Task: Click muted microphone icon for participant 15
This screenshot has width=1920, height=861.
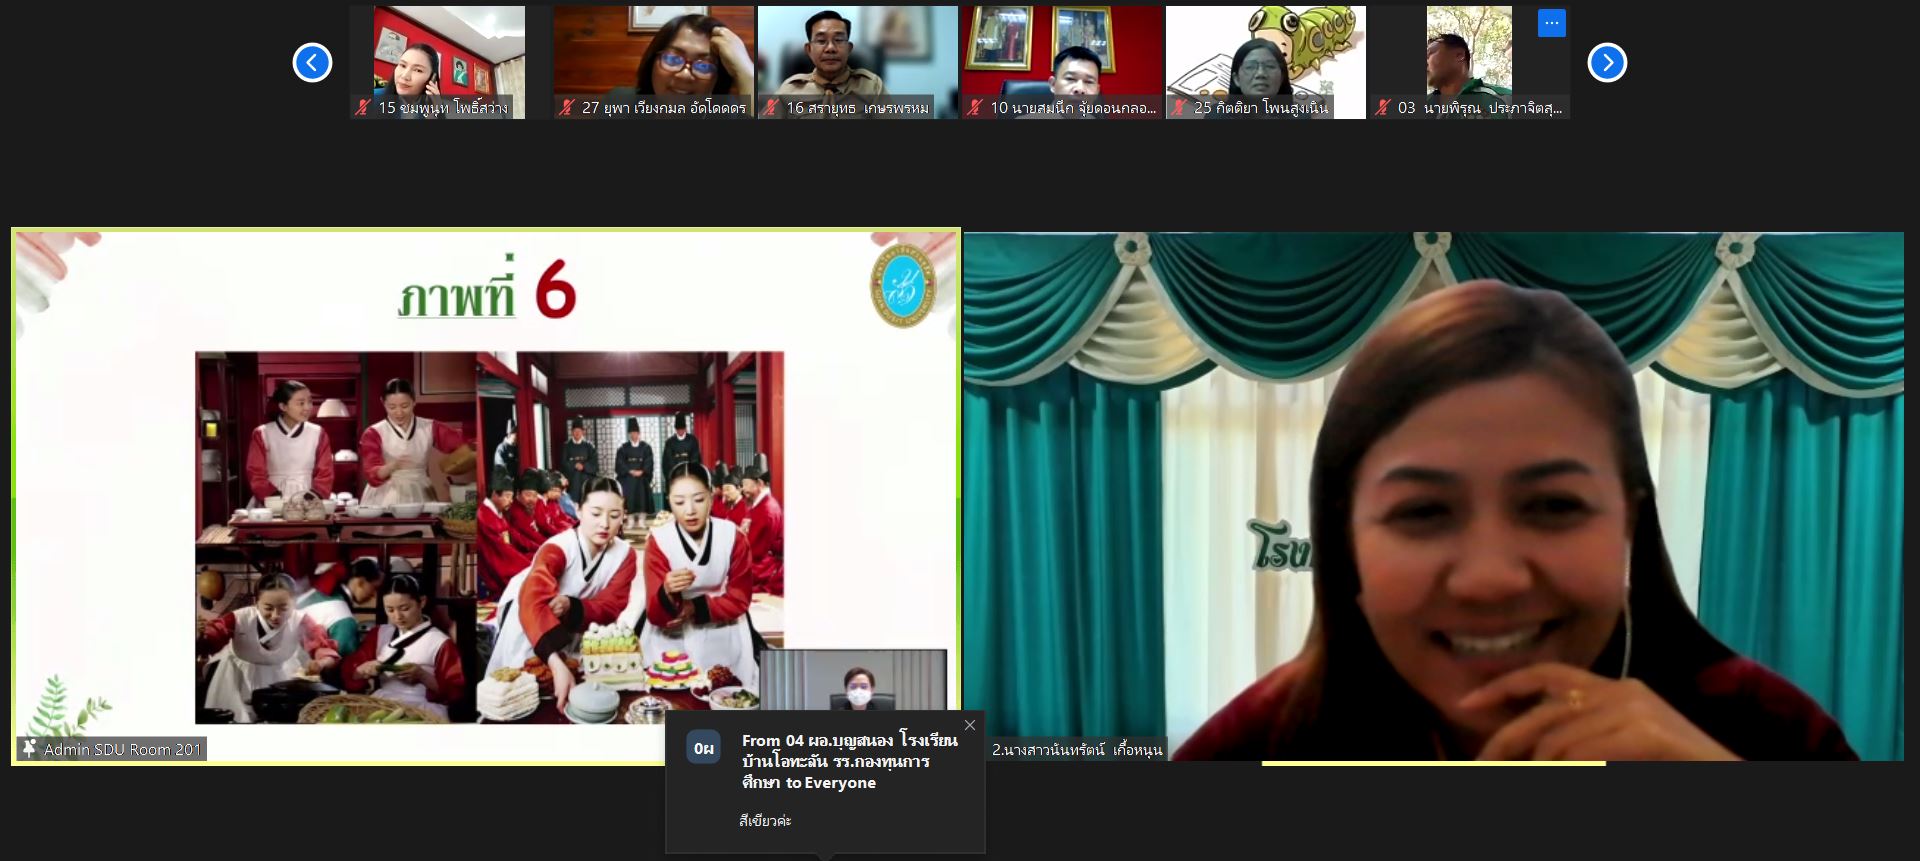Action: click(x=364, y=107)
